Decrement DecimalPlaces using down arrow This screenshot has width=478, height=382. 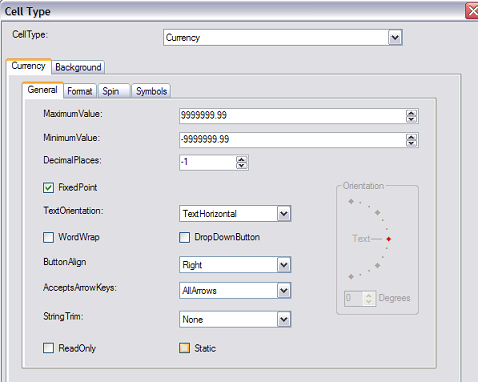tap(242, 166)
